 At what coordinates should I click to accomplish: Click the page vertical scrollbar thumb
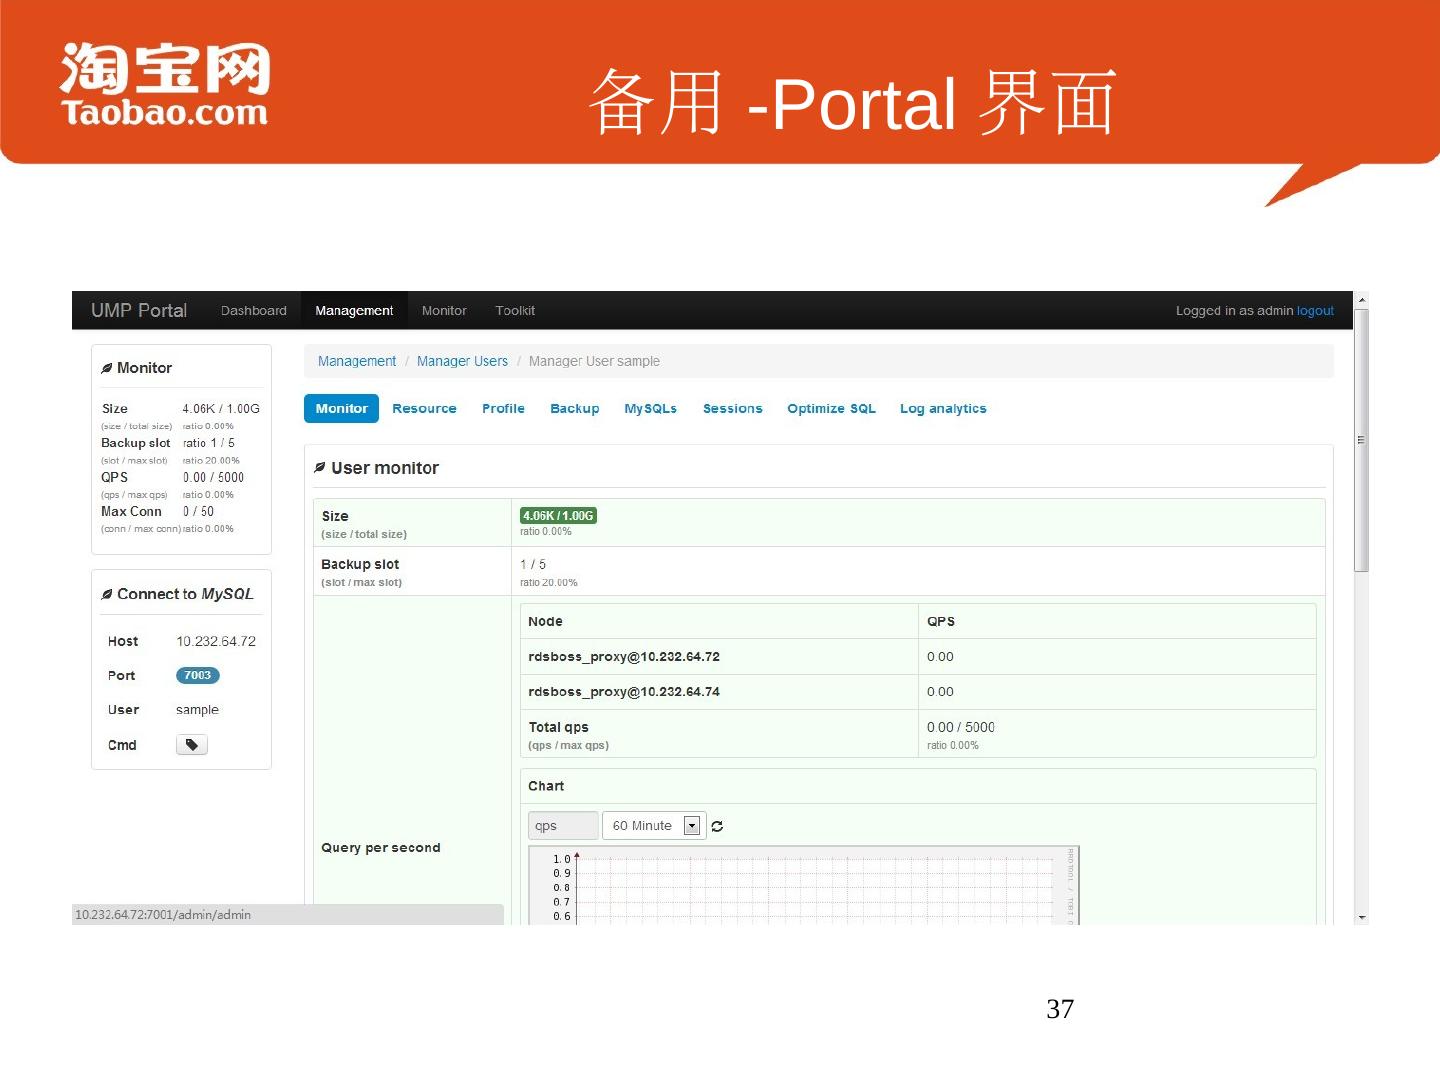(x=1361, y=440)
